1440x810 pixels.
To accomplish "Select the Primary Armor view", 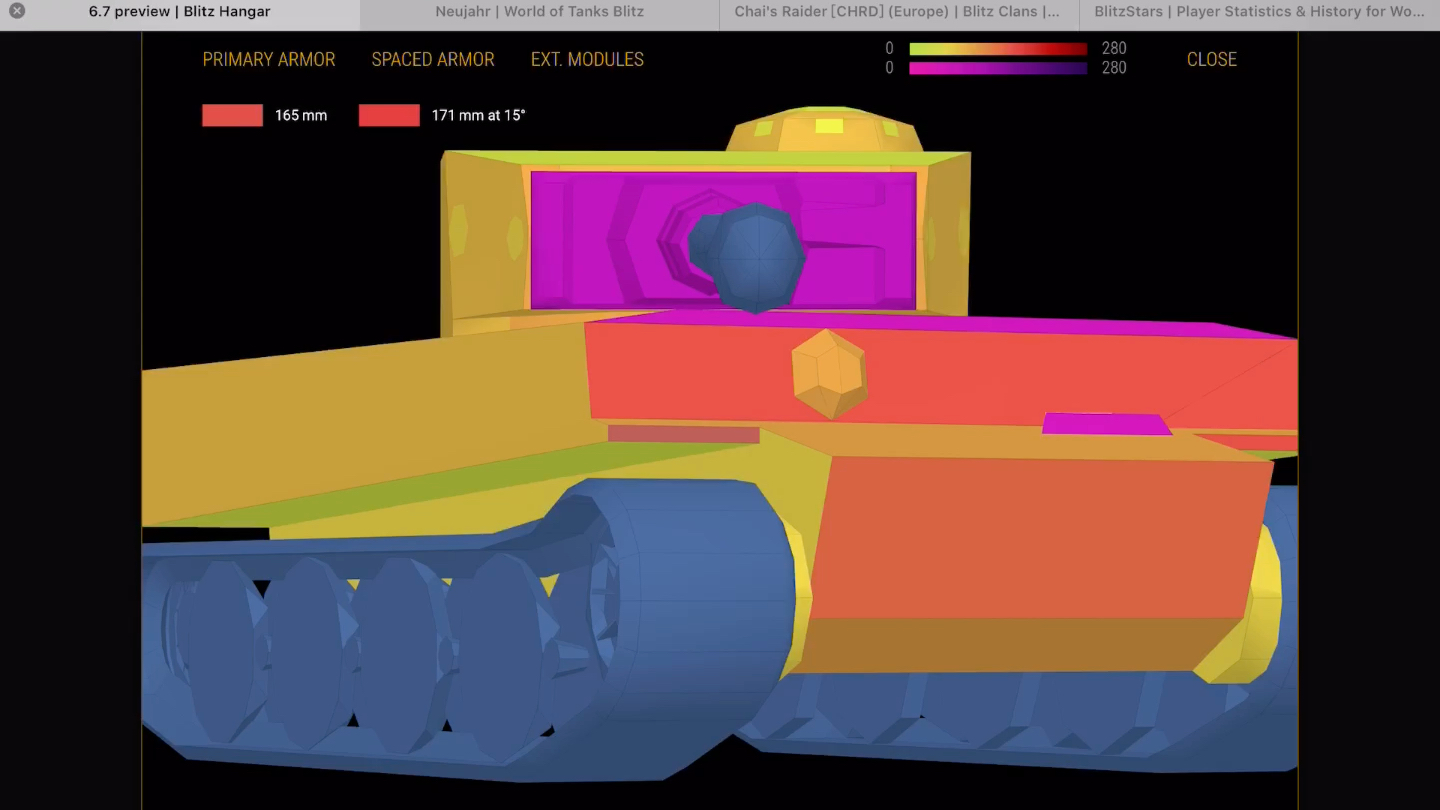I will [x=269, y=60].
